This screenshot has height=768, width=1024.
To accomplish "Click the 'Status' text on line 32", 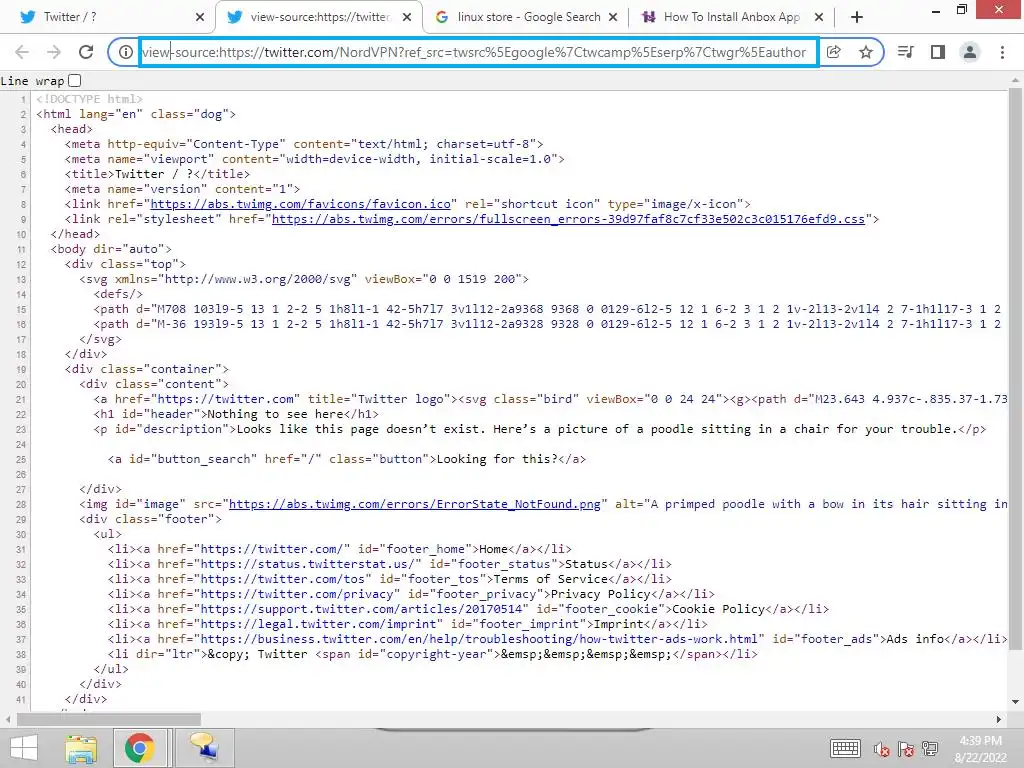I will coord(586,564).
